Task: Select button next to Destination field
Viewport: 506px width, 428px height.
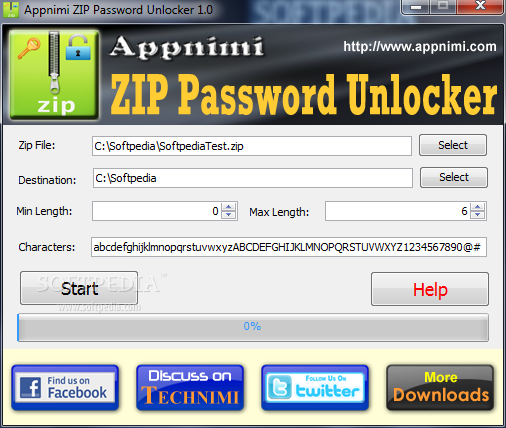Action: [x=454, y=177]
